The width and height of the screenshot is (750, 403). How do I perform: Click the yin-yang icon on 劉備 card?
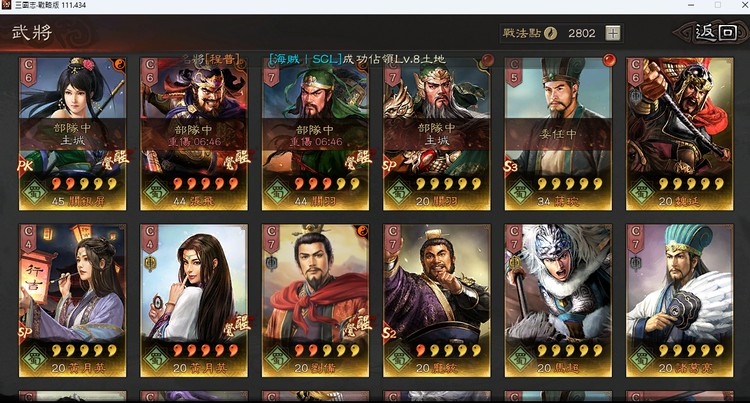(x=361, y=231)
